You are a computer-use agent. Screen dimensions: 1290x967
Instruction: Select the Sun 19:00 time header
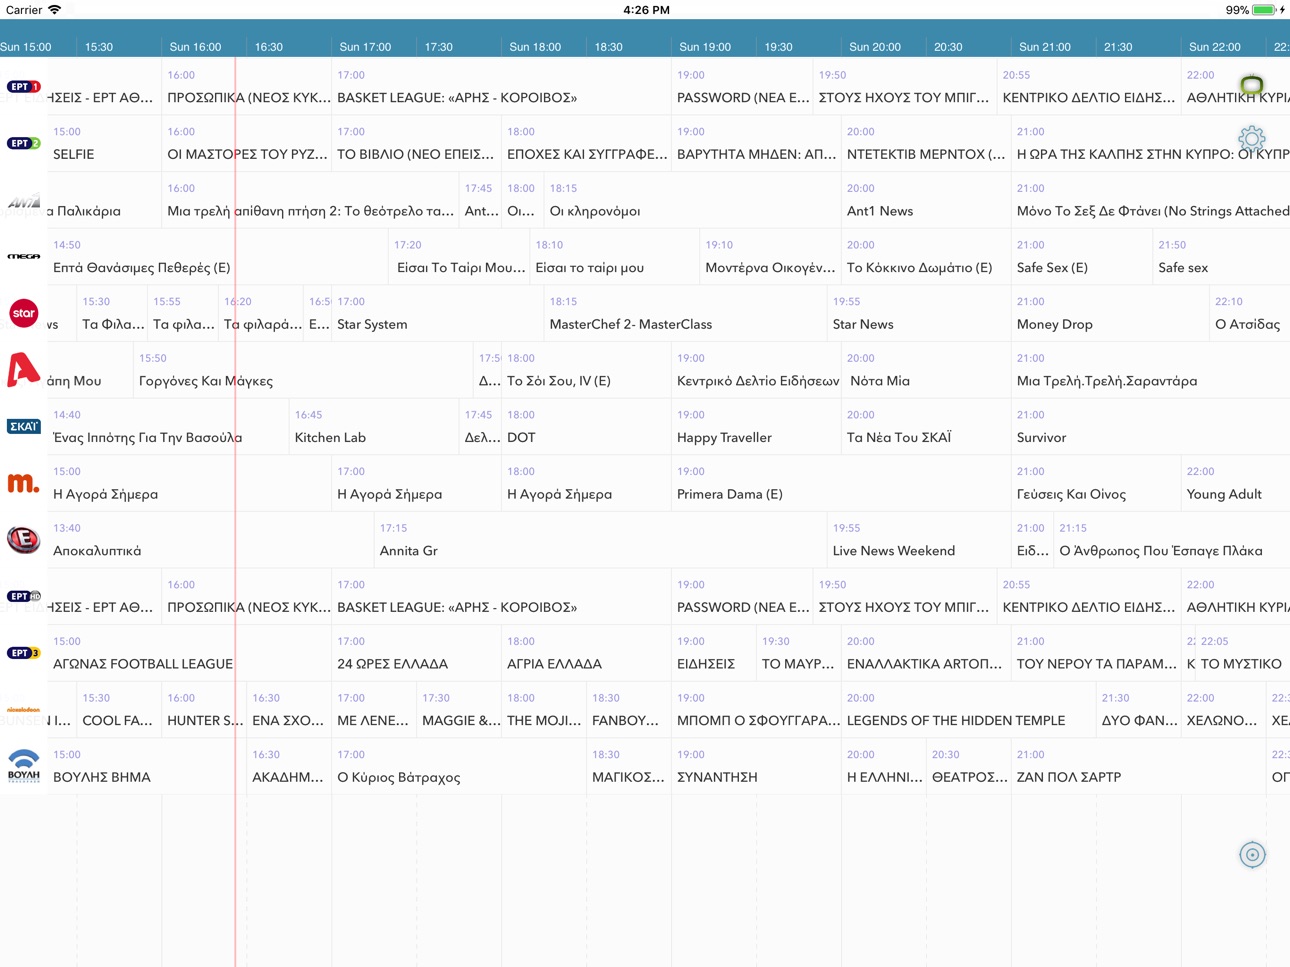coord(705,47)
